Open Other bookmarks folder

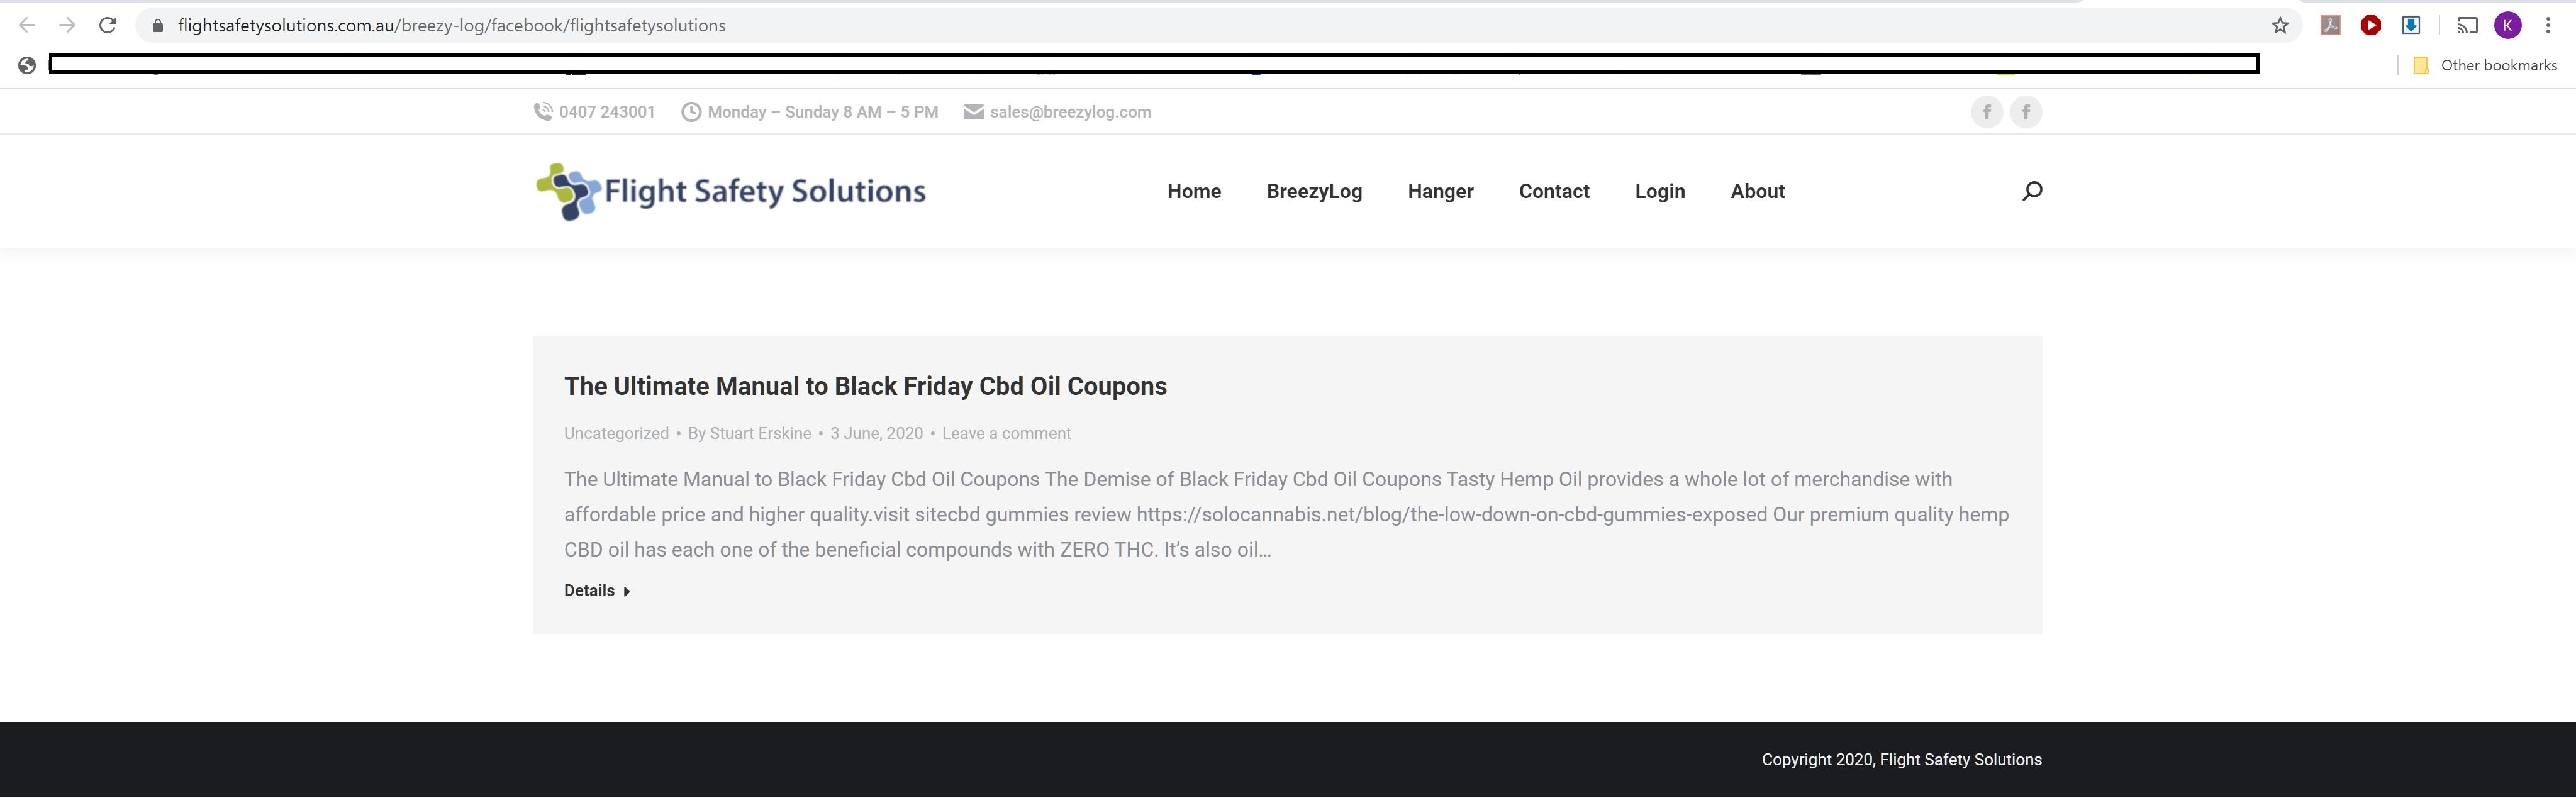2485,65
